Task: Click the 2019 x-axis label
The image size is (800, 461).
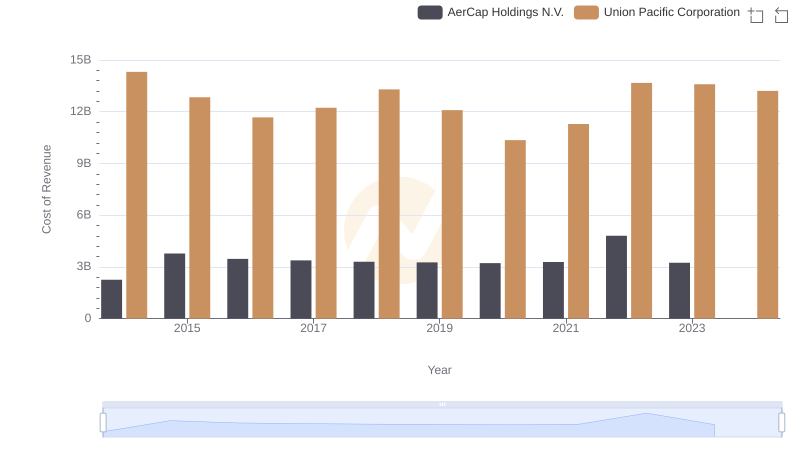Action: (440, 328)
